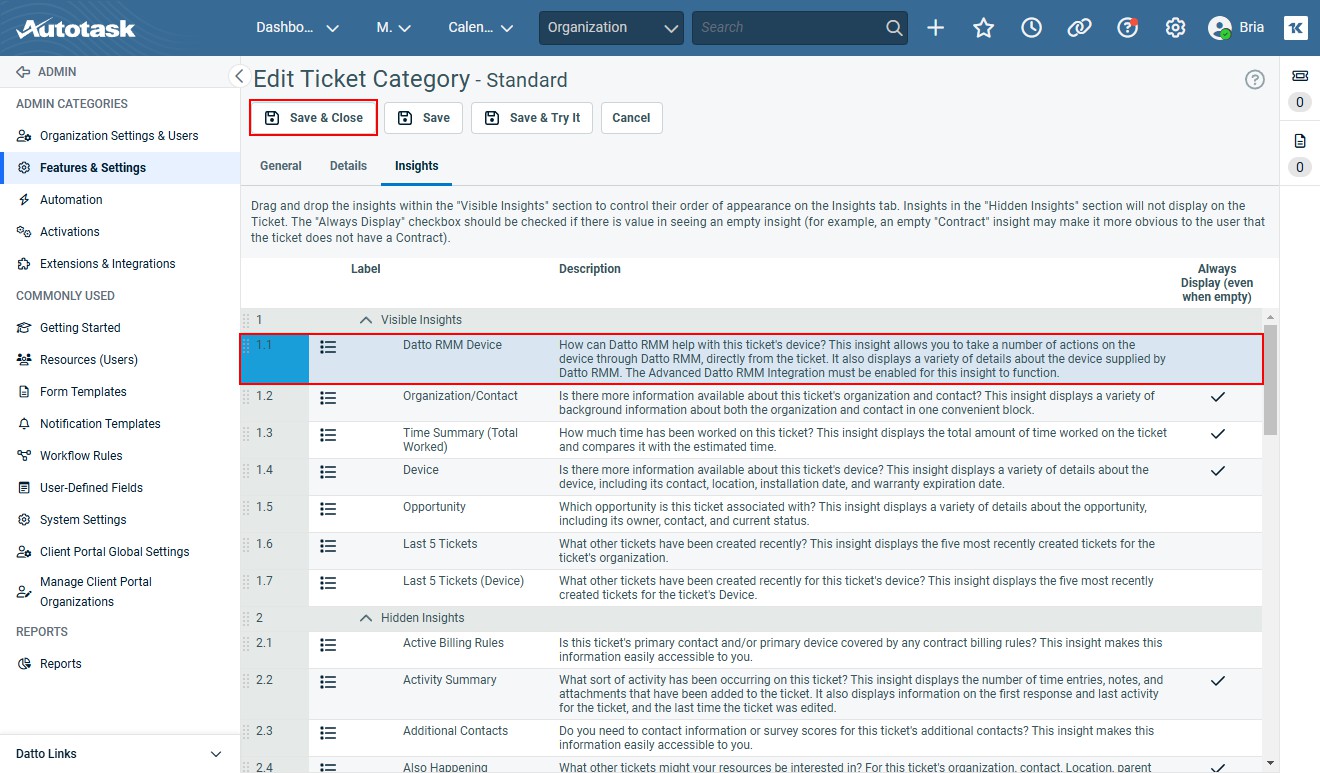
Task: Open the Calendar dropdown menu
Action: 481,28
